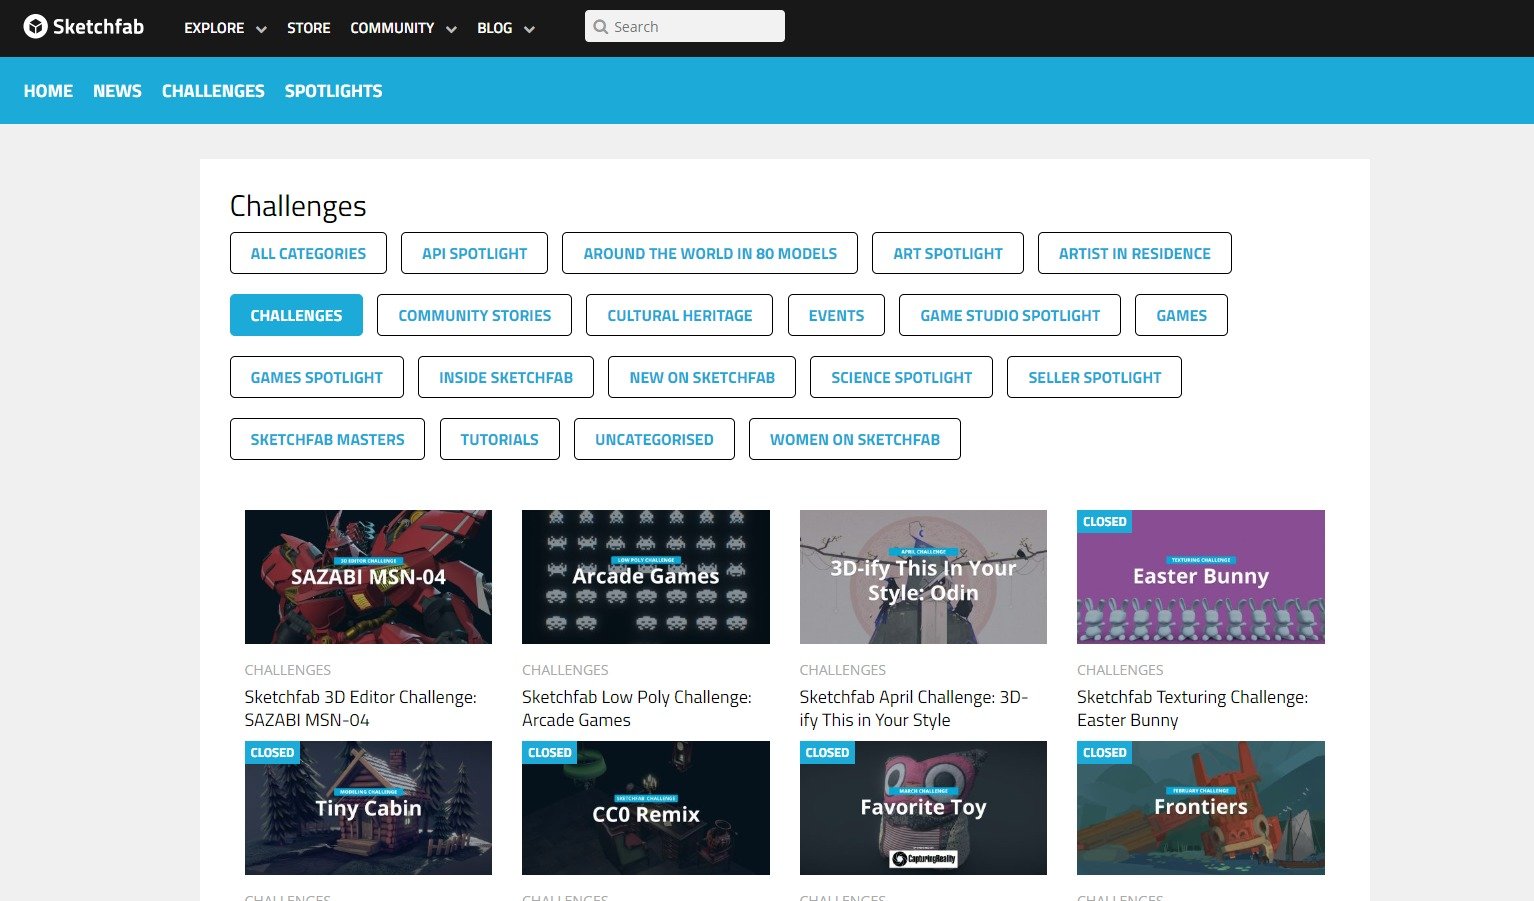Filter by Women on Sketchfab
The height and width of the screenshot is (901, 1534).
pyautogui.click(x=855, y=439)
